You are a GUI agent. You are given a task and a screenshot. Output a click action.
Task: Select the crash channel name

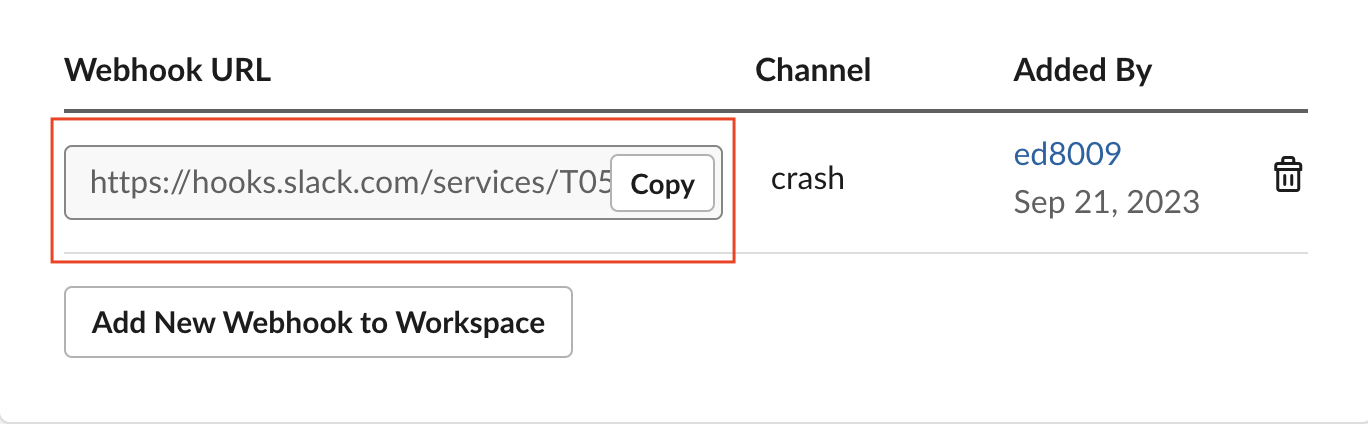(x=808, y=179)
